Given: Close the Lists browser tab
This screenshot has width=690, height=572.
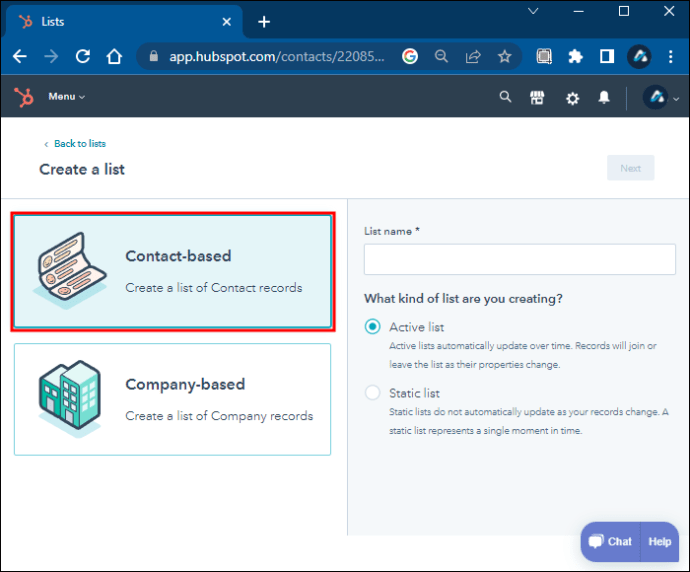Looking at the screenshot, I should click(227, 22).
